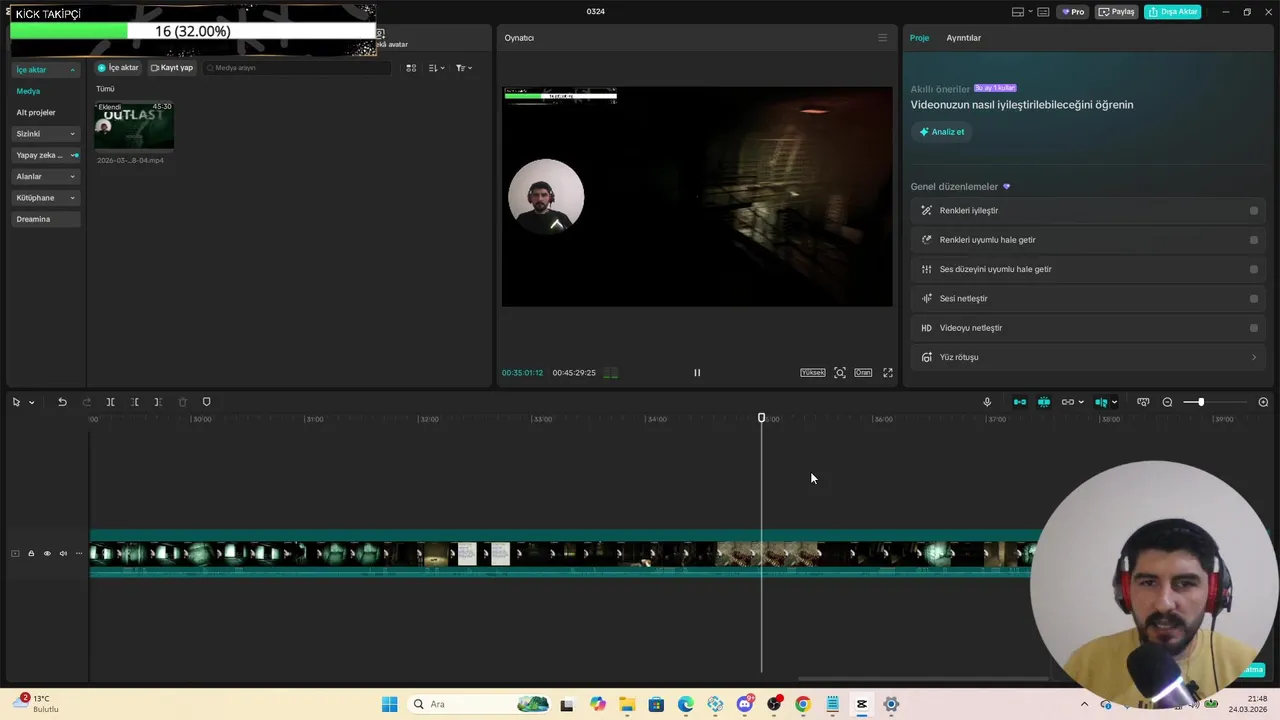The image size is (1280, 720).
Task: Click the Analiz et button
Action: click(x=942, y=132)
